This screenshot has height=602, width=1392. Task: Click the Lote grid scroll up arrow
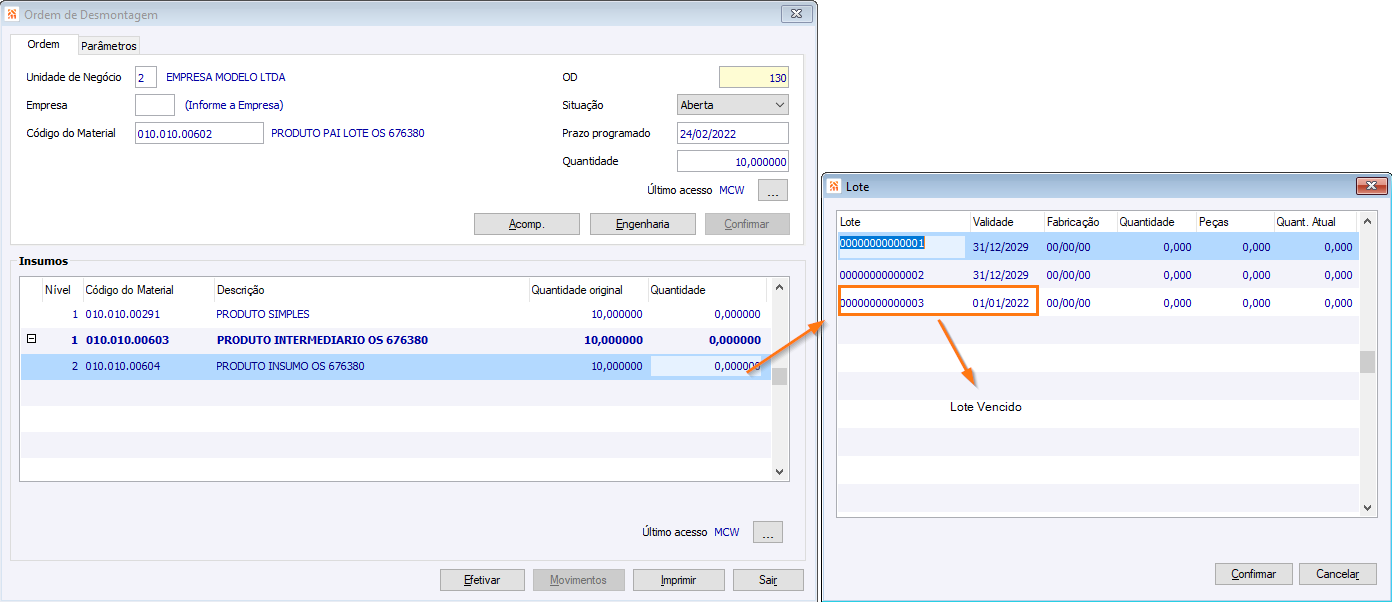pos(1368,221)
